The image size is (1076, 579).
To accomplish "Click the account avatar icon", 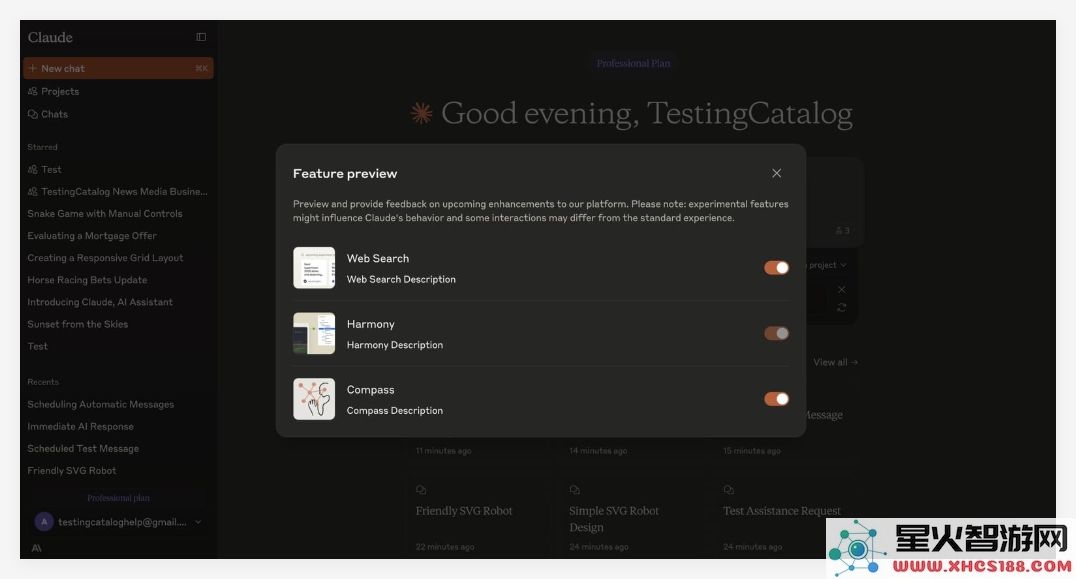I will click(44, 522).
